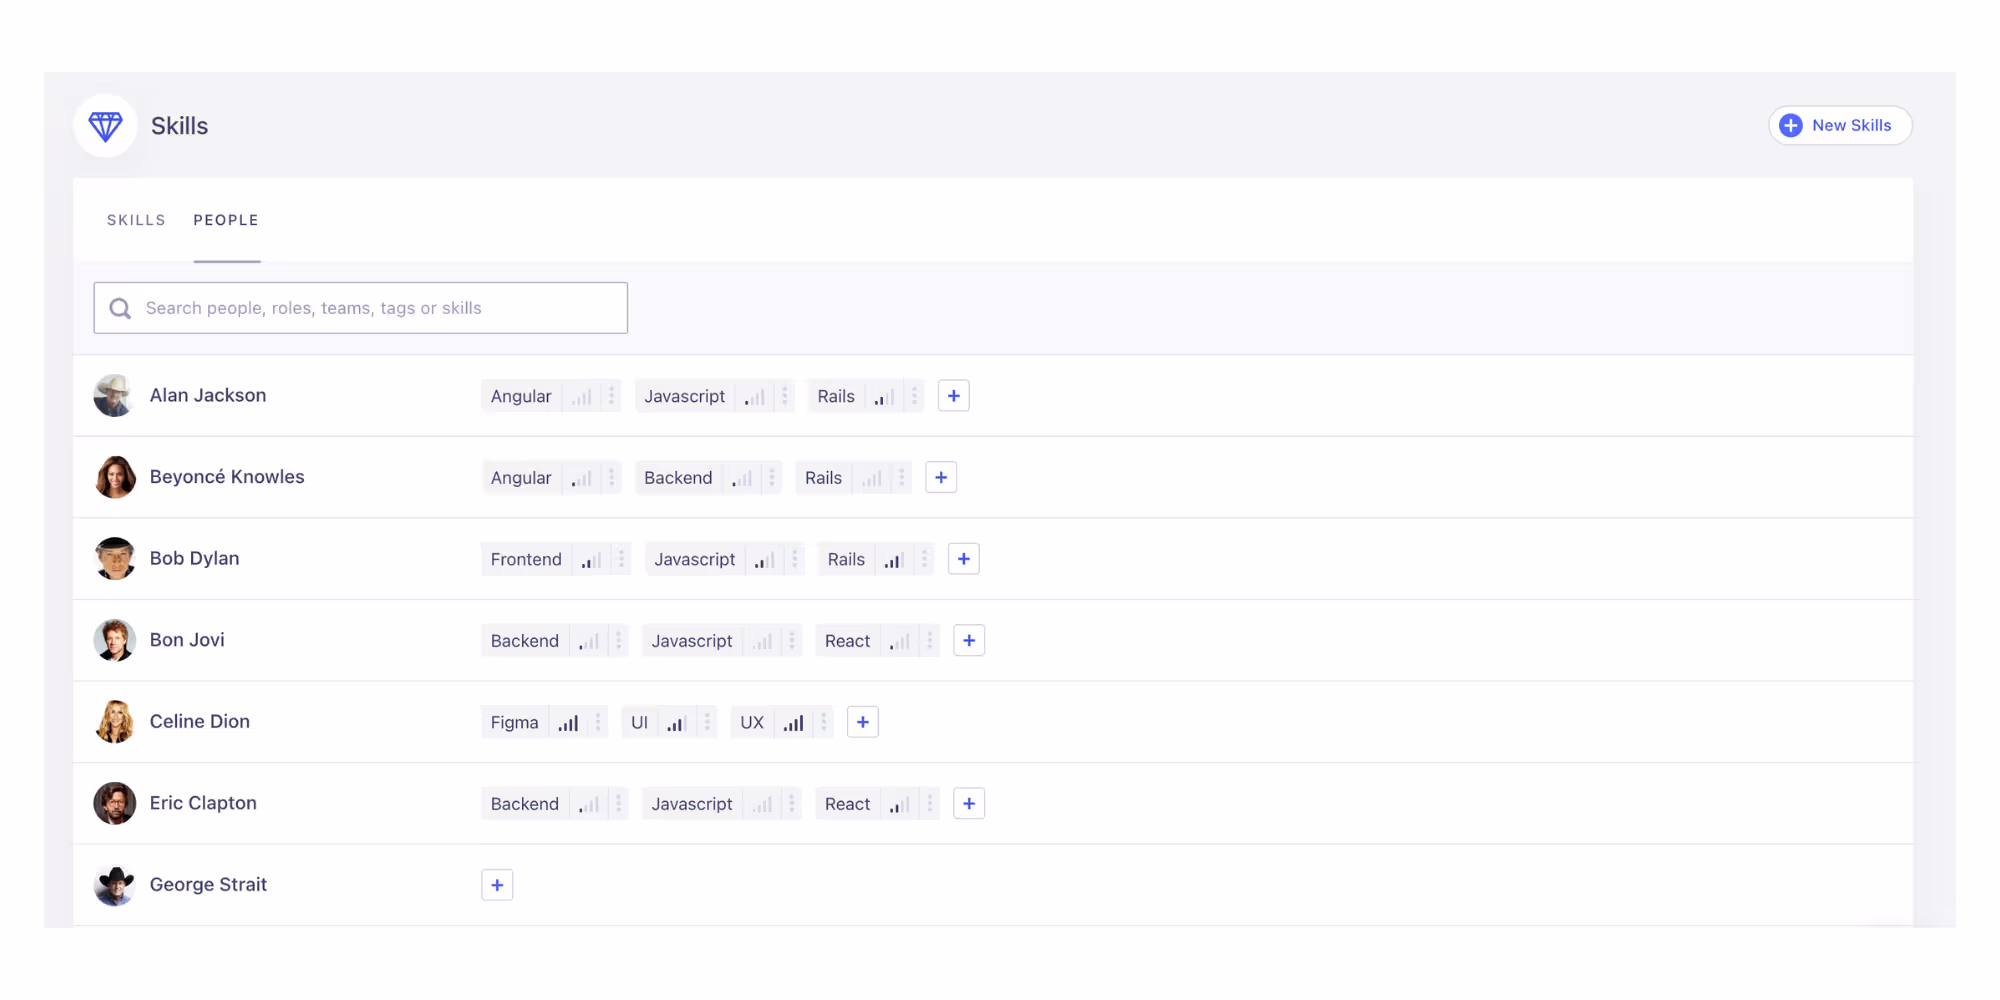This screenshot has width=2000, height=1000.
Task: Add a skill for George Strait
Action: pyautogui.click(x=497, y=885)
